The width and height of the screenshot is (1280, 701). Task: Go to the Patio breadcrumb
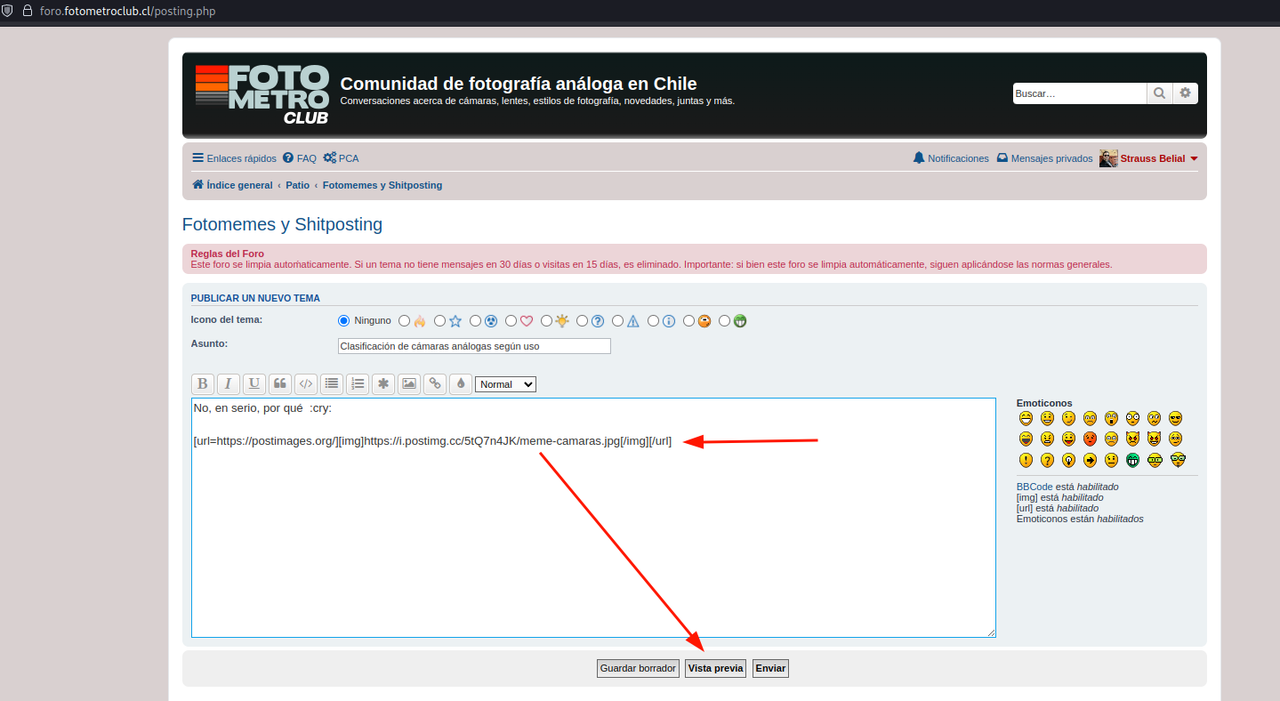click(297, 185)
